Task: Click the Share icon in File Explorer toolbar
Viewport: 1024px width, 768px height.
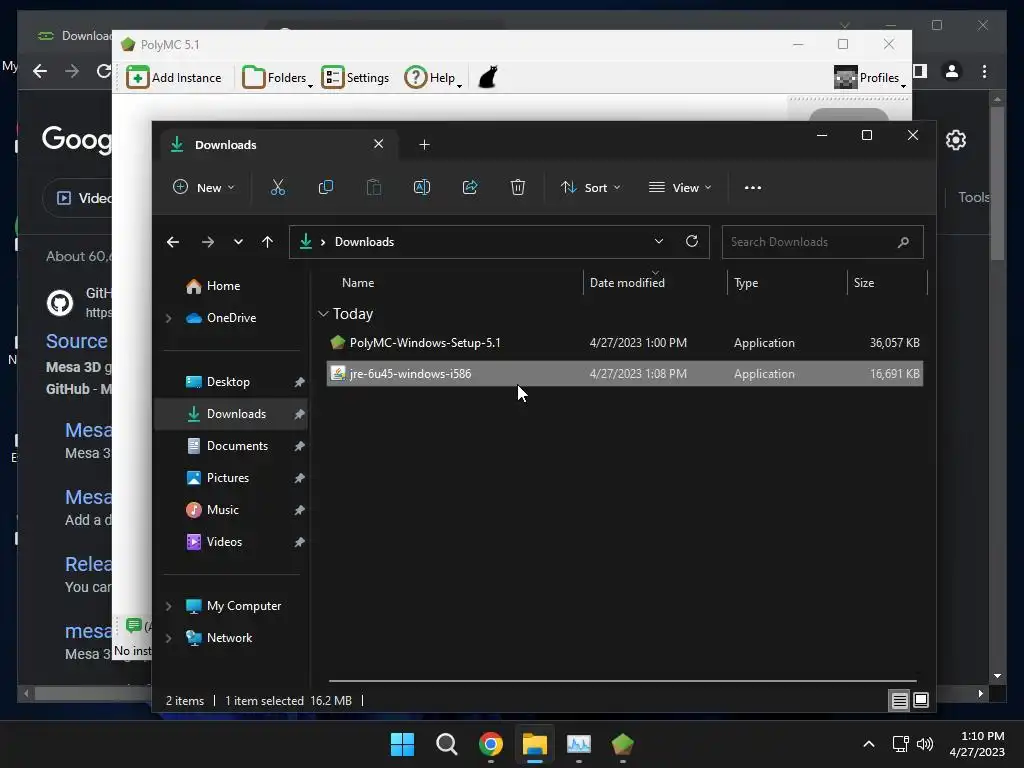Action: point(470,187)
